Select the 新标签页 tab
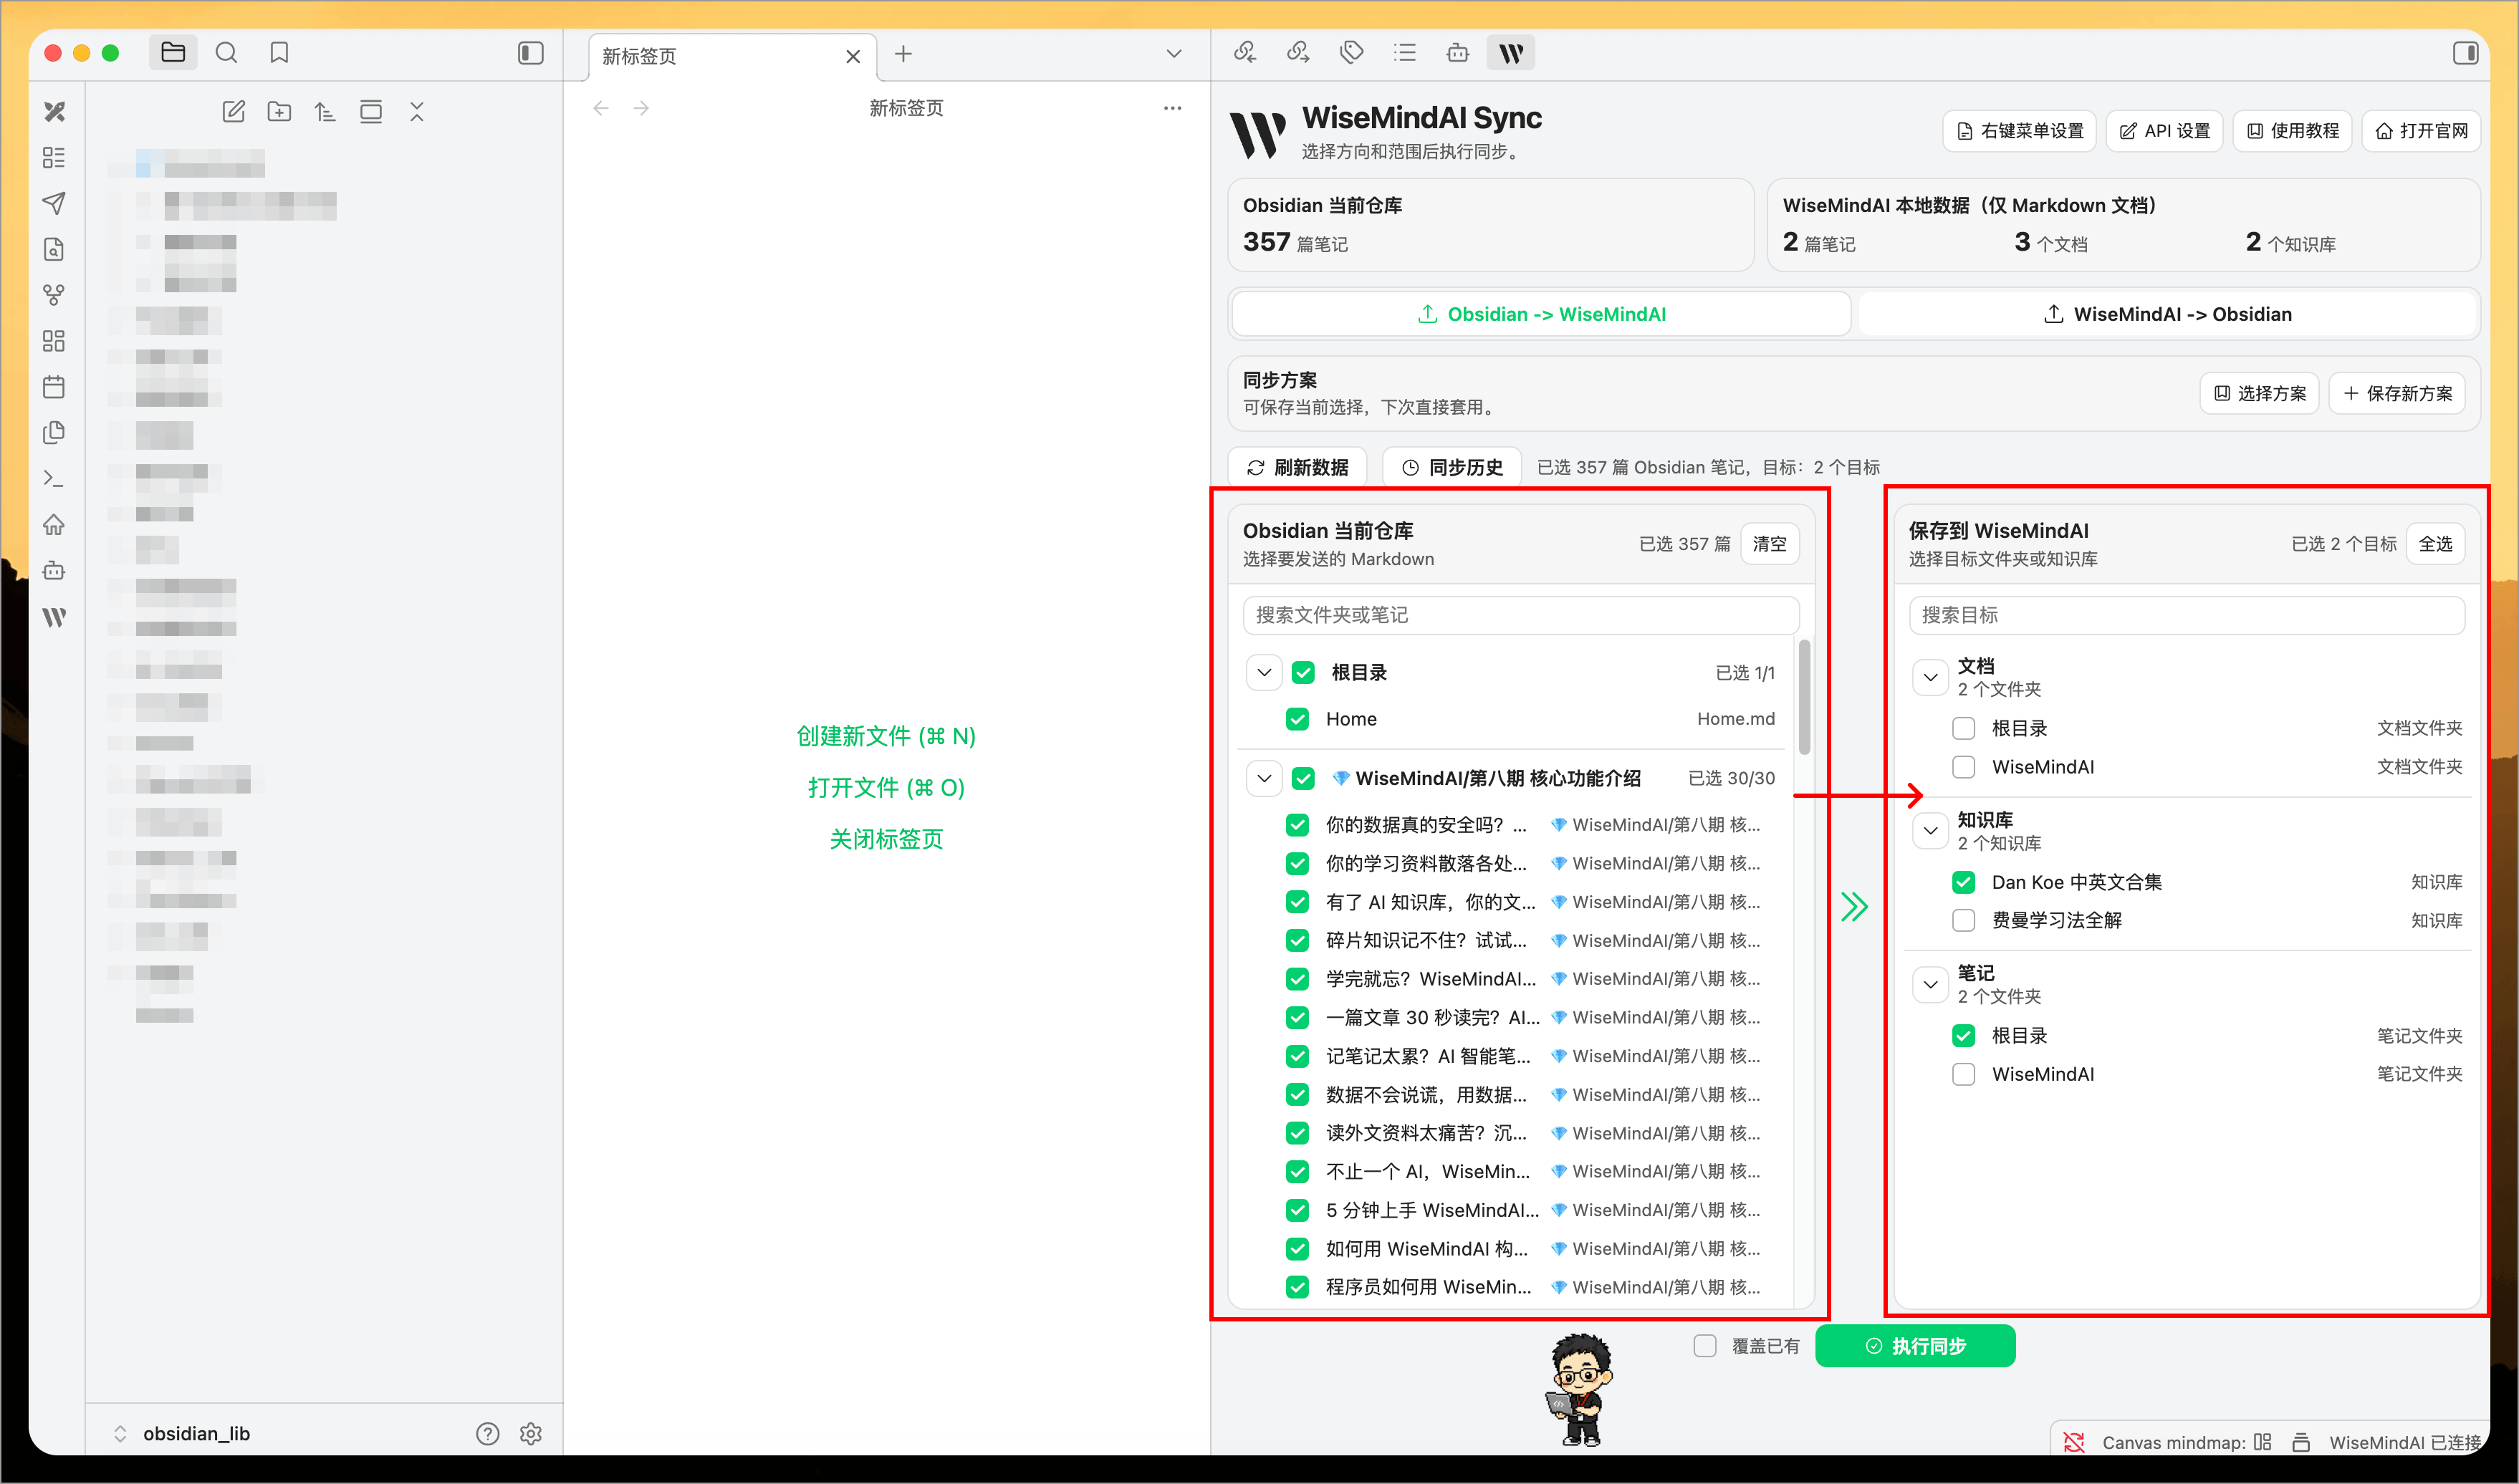2519x1484 pixels. [732, 56]
